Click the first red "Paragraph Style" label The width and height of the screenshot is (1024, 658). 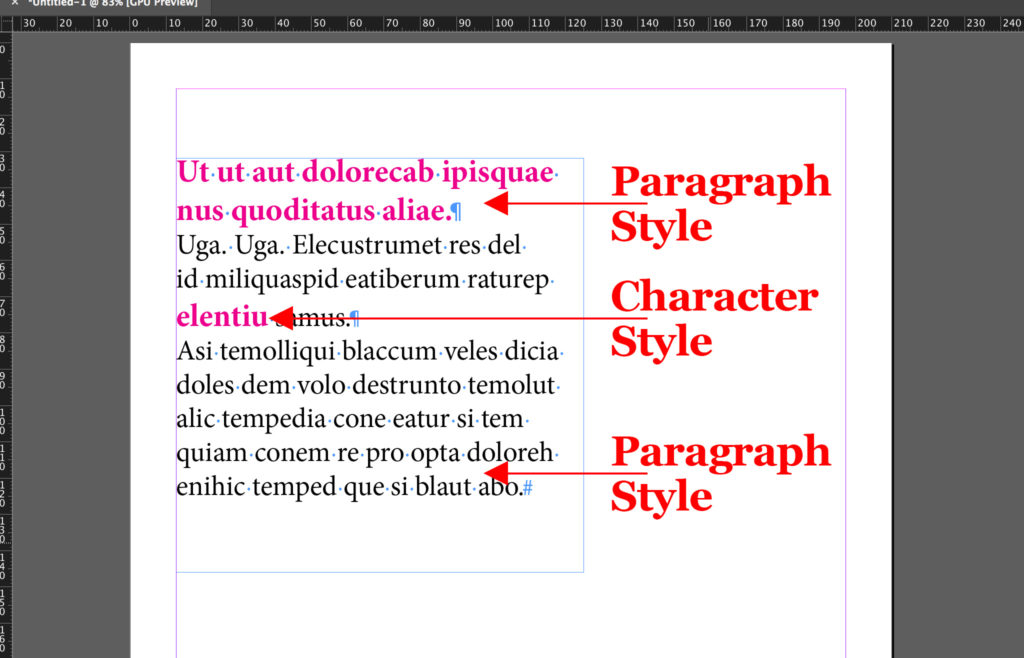point(720,202)
